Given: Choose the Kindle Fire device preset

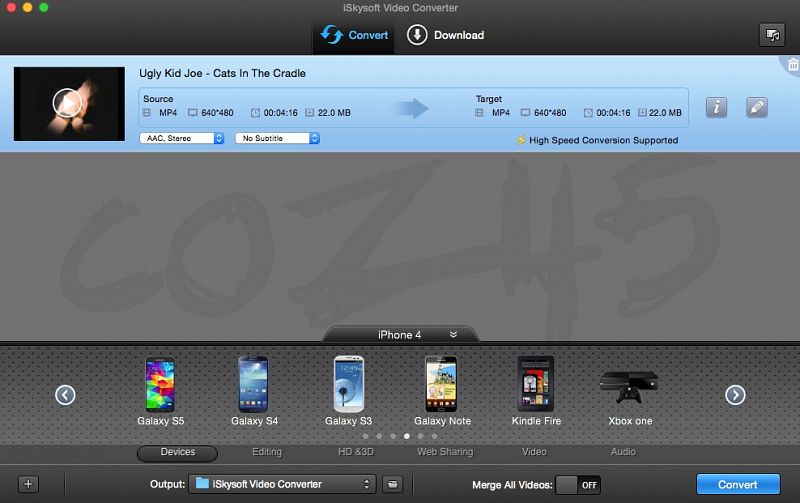Looking at the screenshot, I should tap(536, 384).
